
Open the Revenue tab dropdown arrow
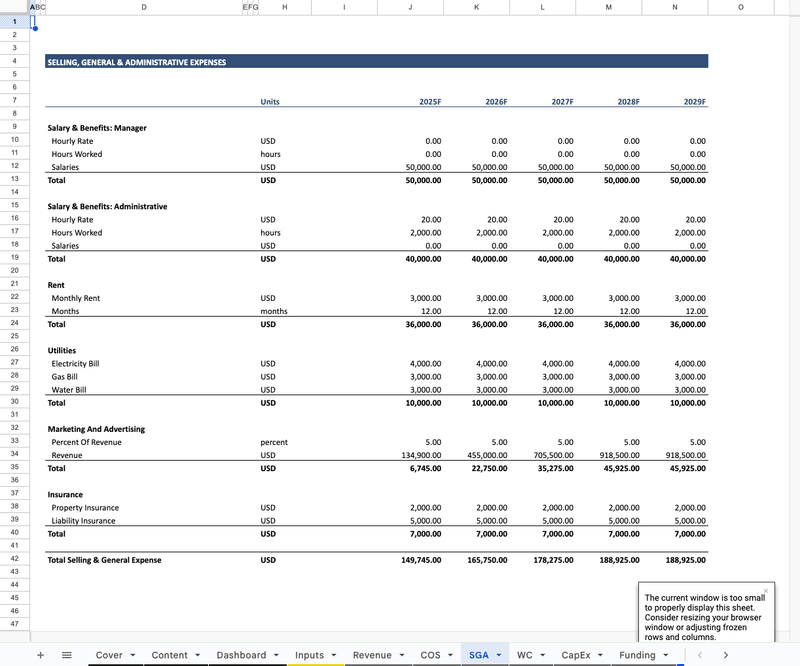coord(401,655)
